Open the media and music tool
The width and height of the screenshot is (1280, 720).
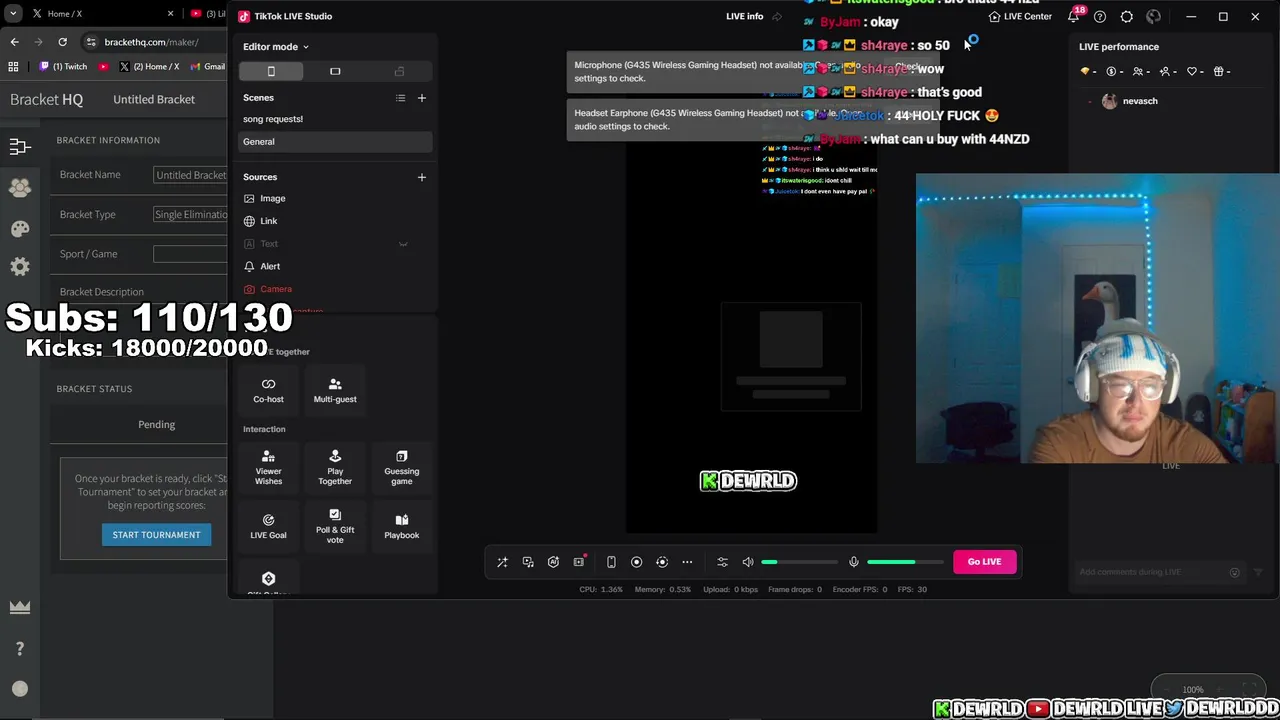coord(528,562)
